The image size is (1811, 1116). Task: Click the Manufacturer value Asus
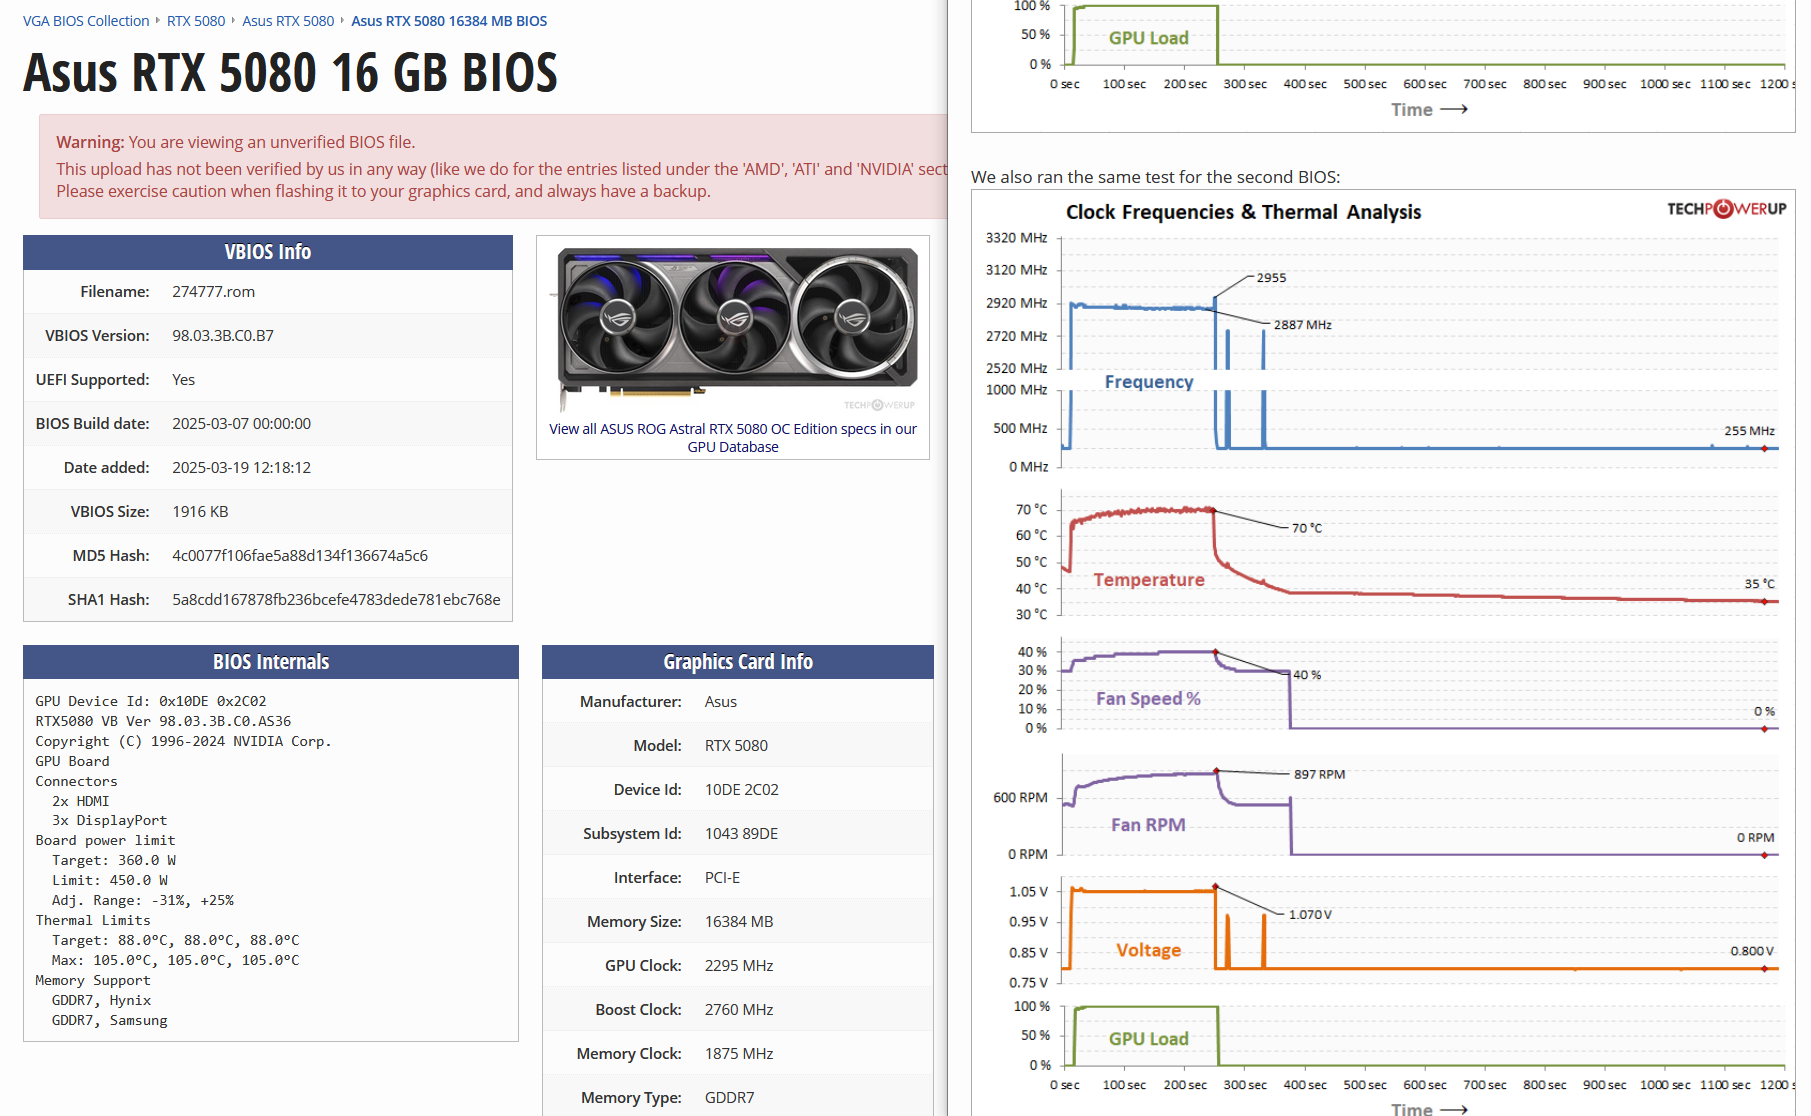click(721, 702)
